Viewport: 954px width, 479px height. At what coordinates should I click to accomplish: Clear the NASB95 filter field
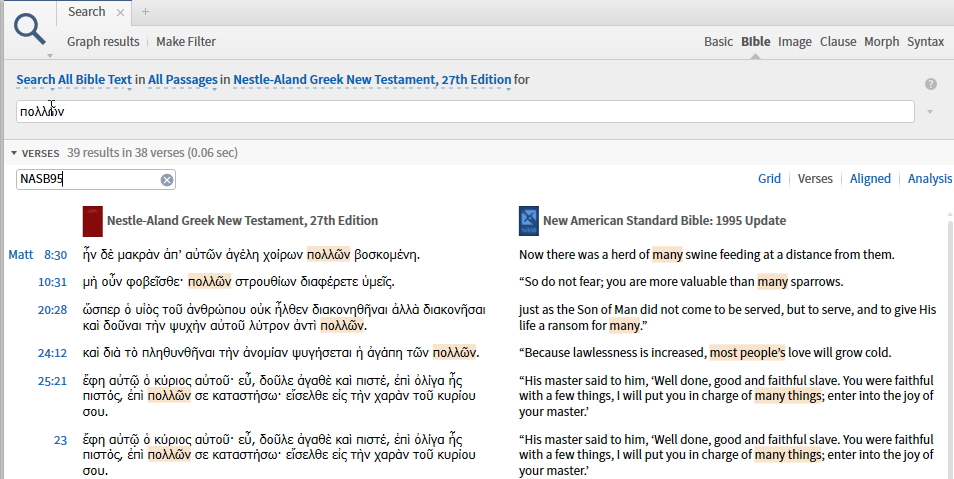(x=167, y=180)
